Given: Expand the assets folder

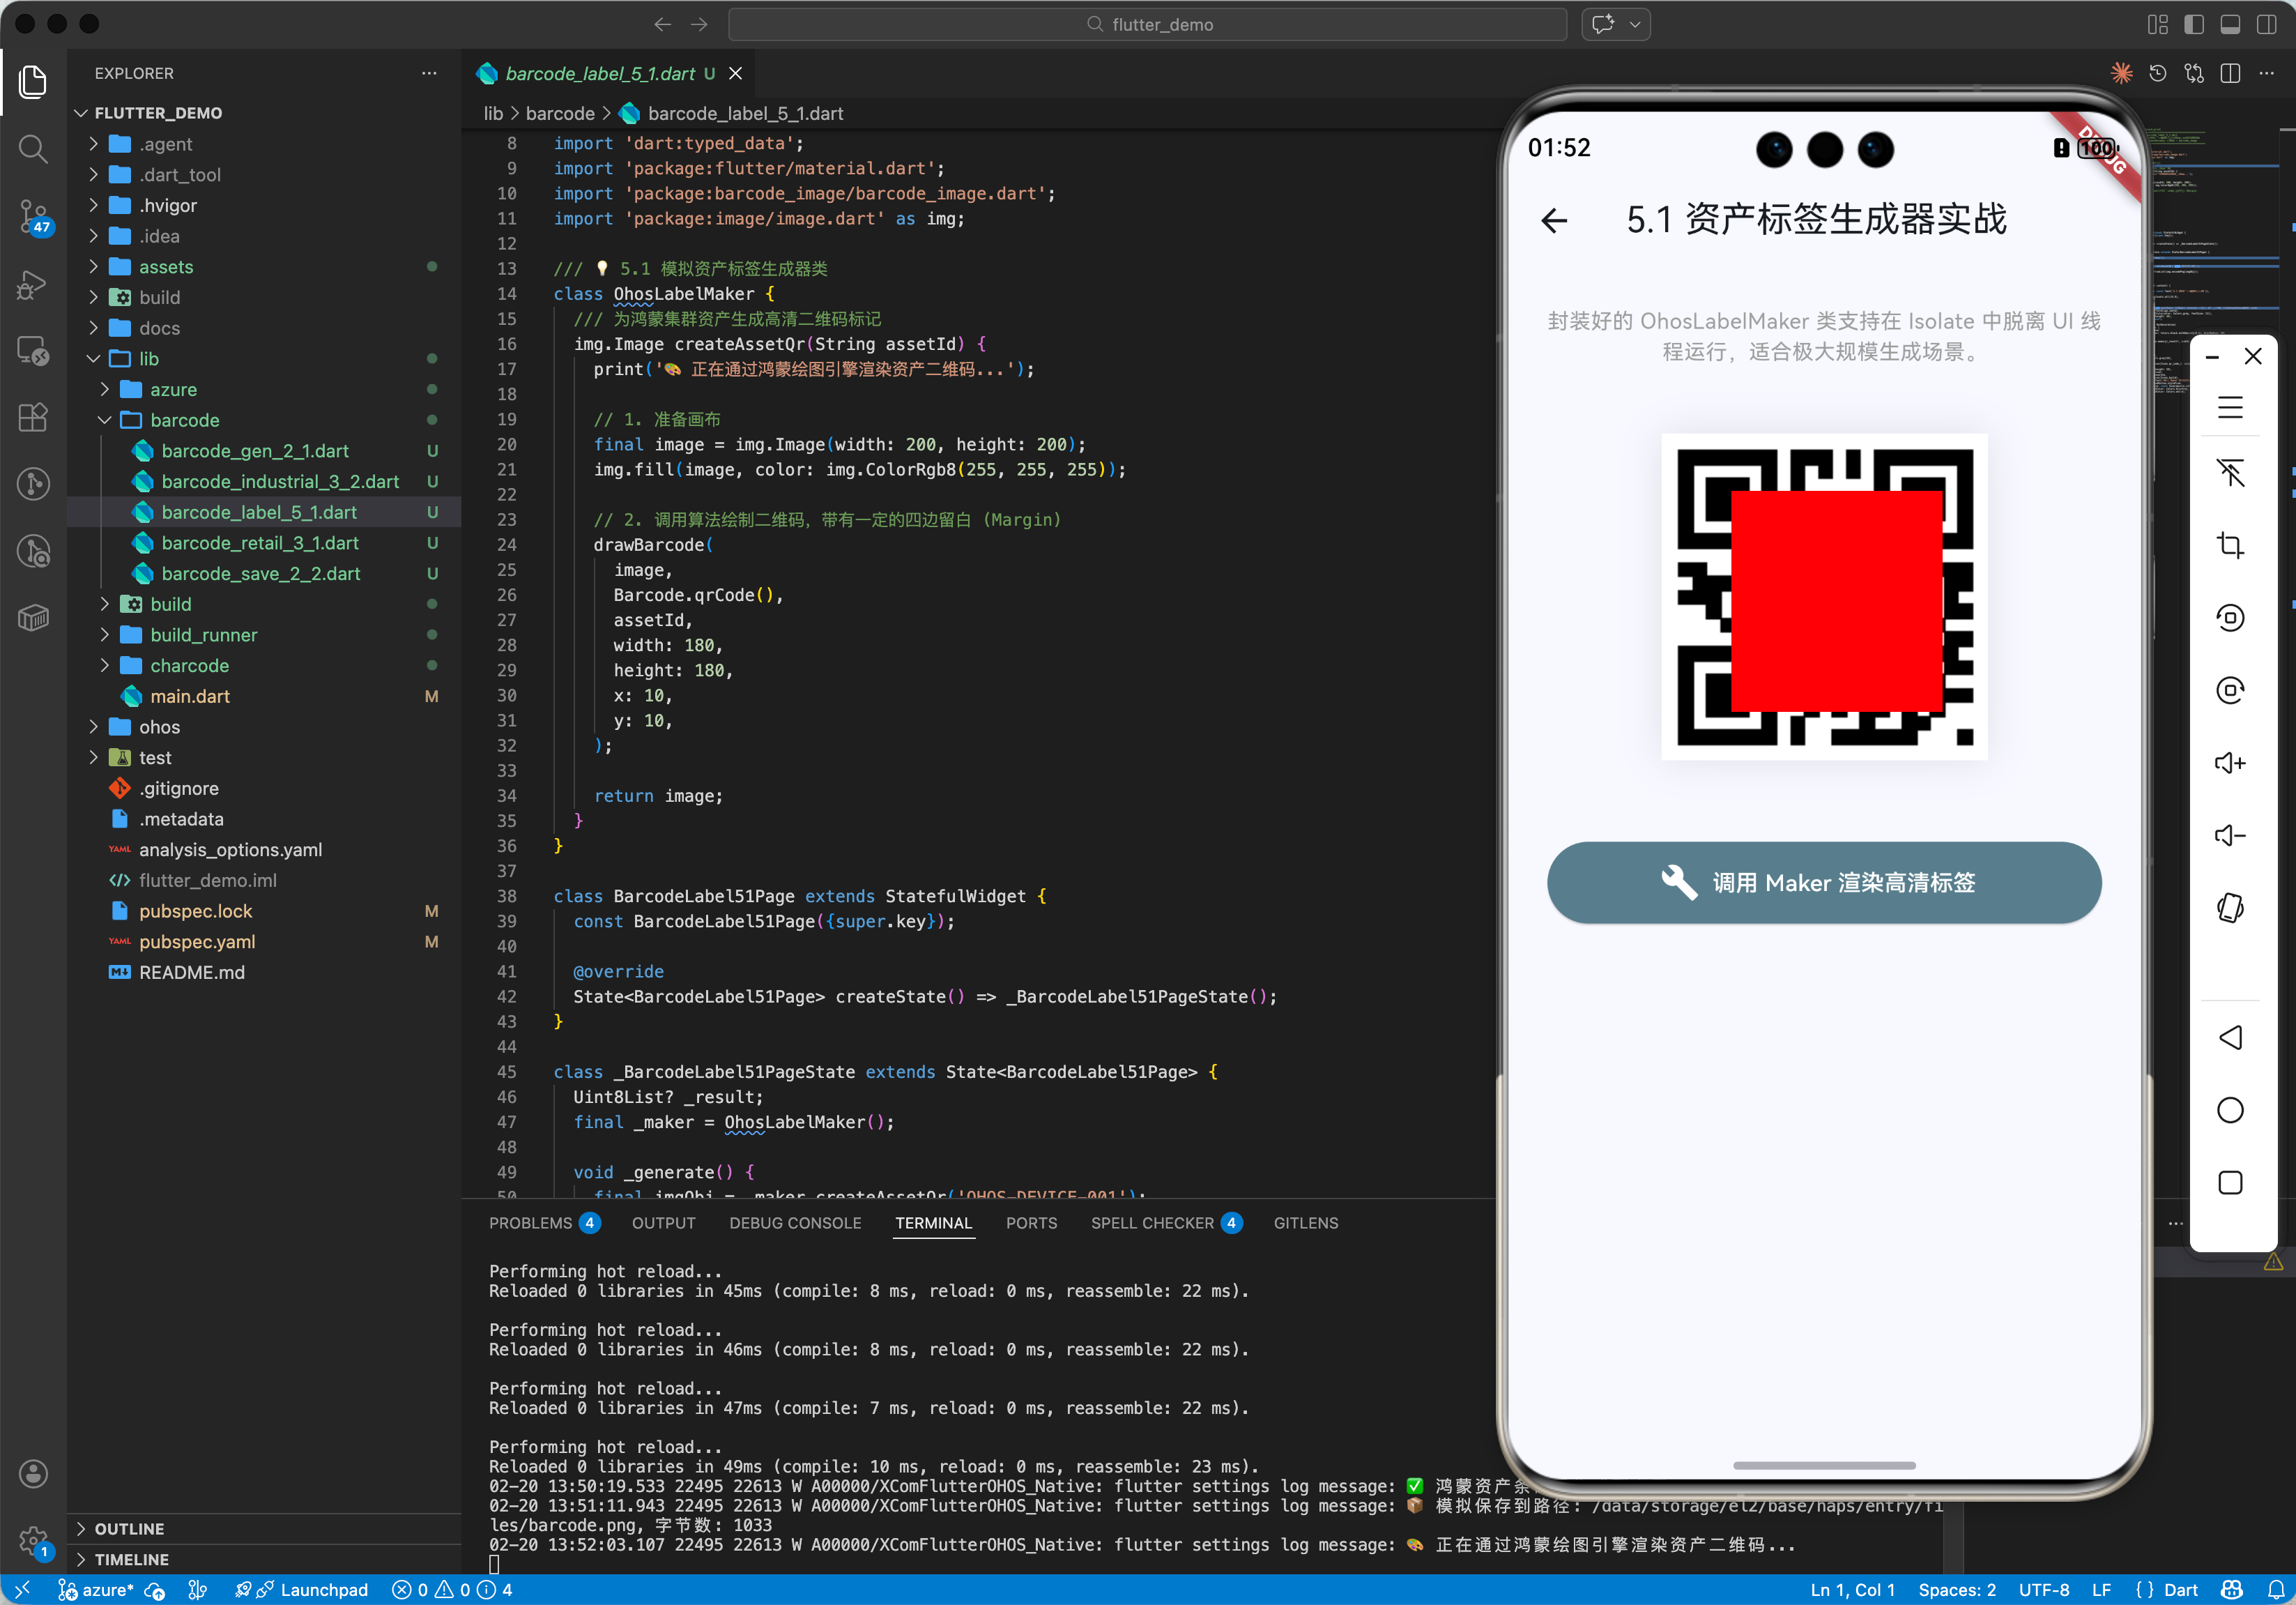Looking at the screenshot, I should 166,267.
